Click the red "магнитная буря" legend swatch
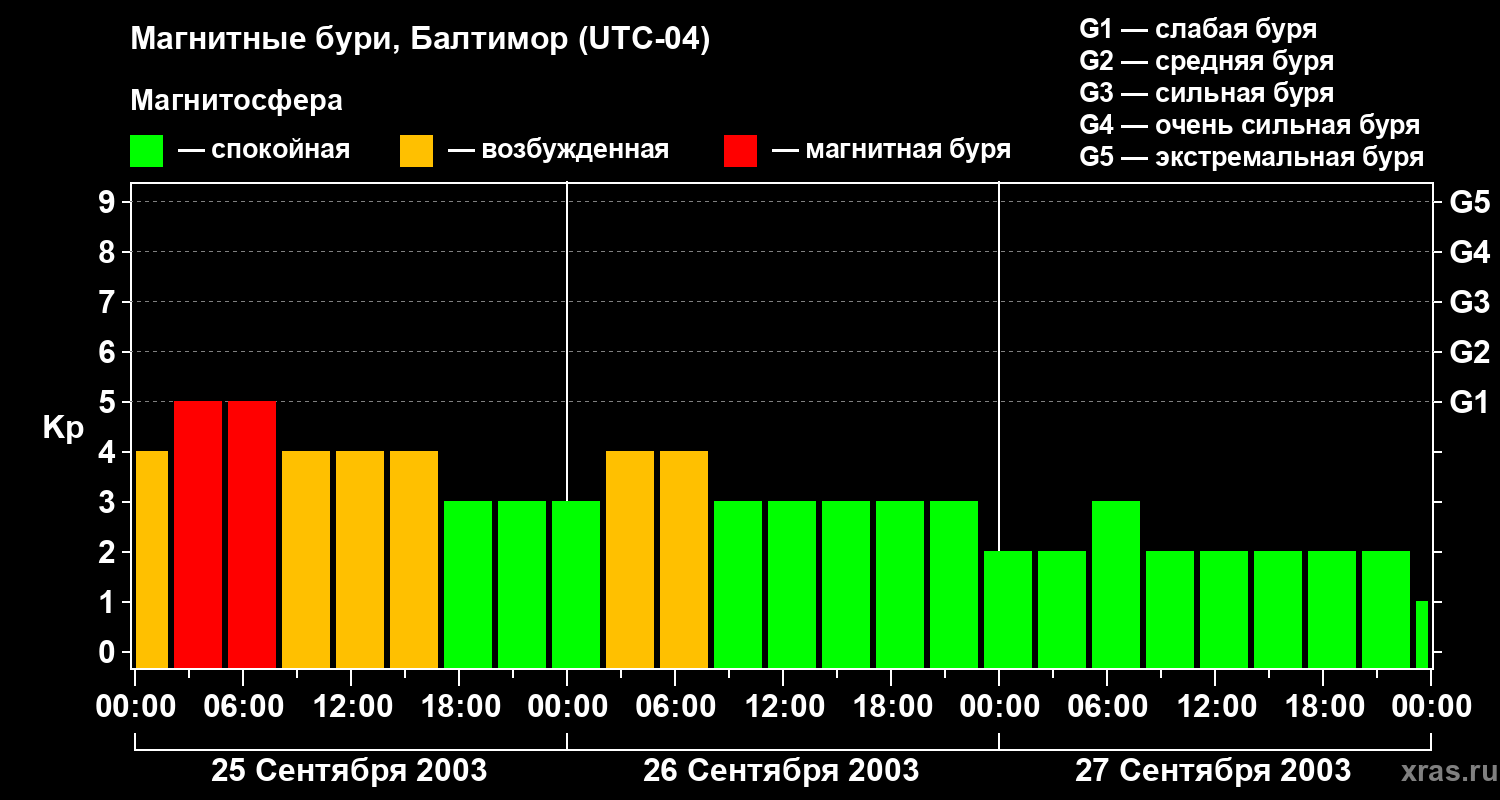Image resolution: width=1500 pixels, height=800 pixels. tap(740, 151)
